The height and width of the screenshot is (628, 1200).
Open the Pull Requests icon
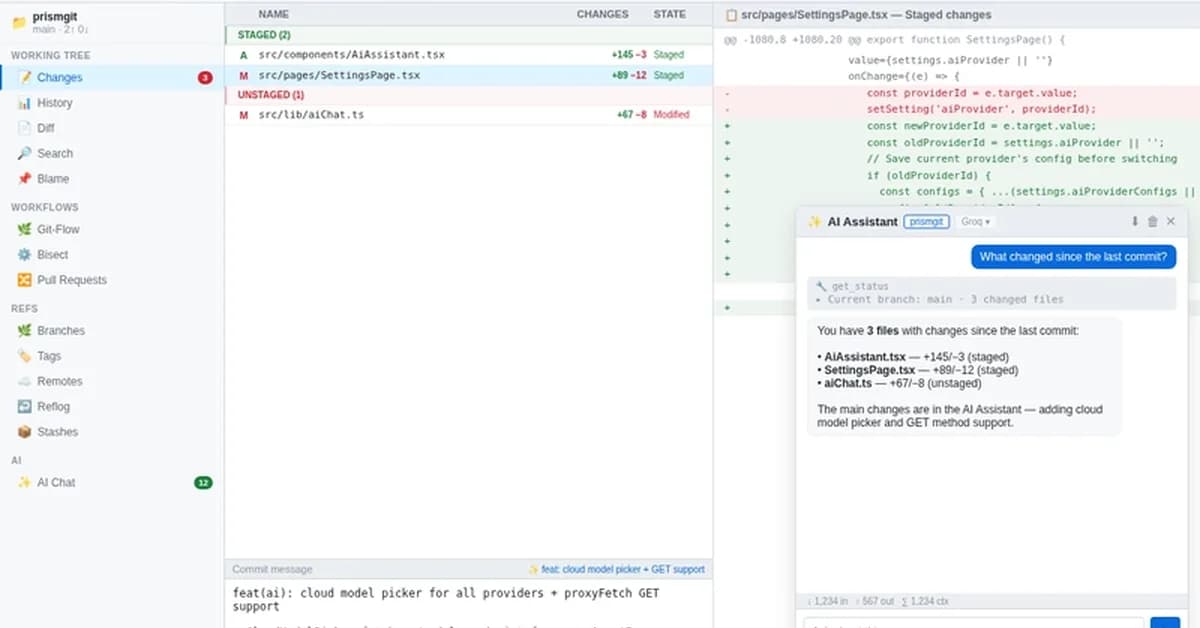[x=25, y=280]
